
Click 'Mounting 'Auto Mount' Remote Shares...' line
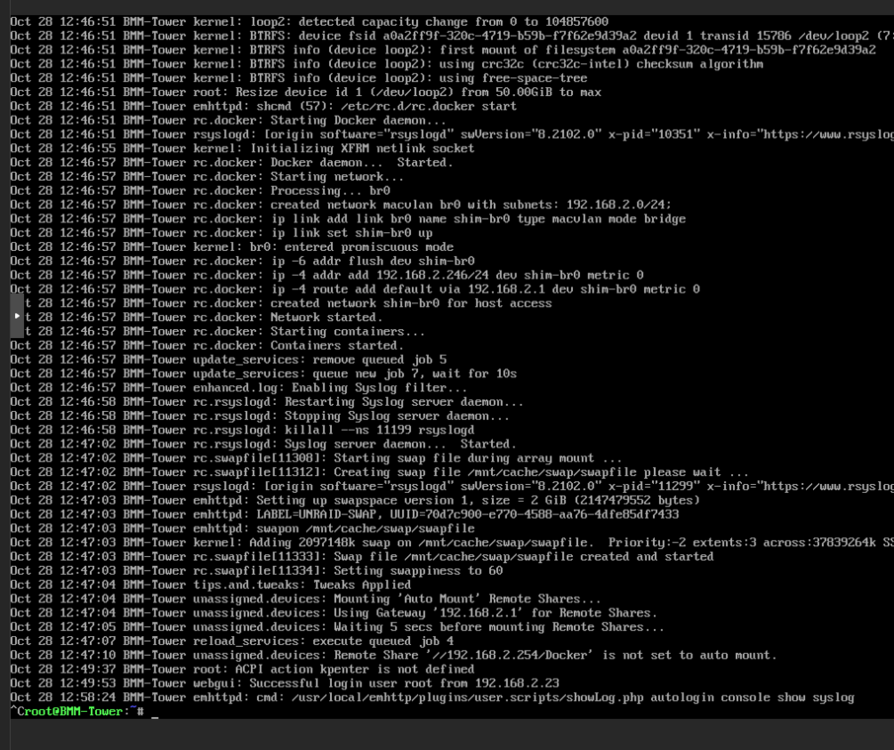click(x=305, y=598)
